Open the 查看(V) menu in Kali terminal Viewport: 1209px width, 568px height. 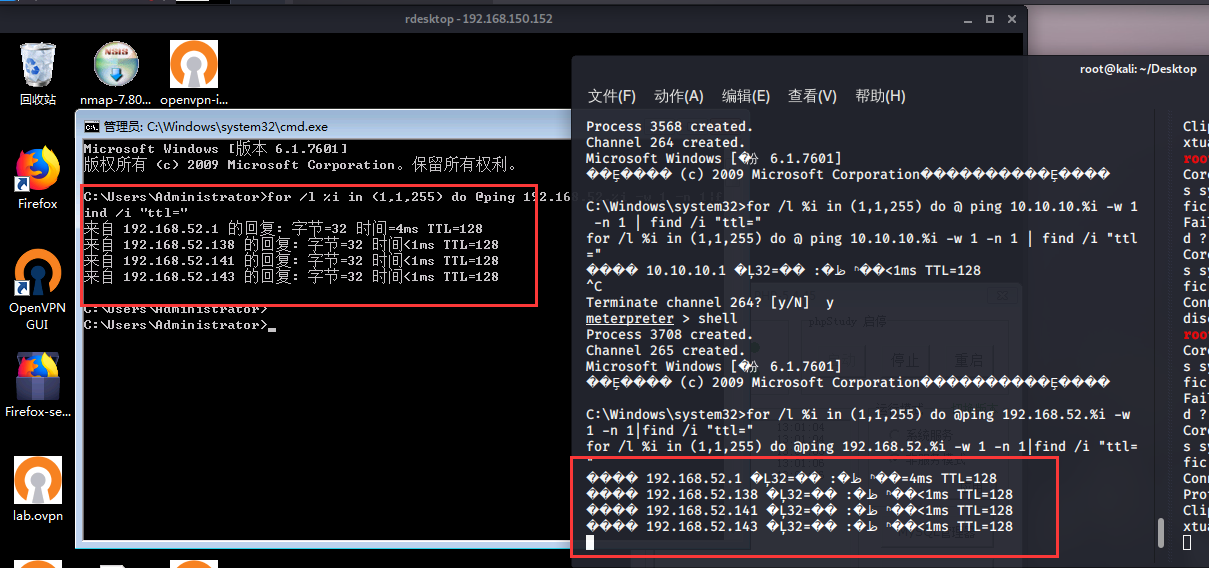tap(812, 96)
